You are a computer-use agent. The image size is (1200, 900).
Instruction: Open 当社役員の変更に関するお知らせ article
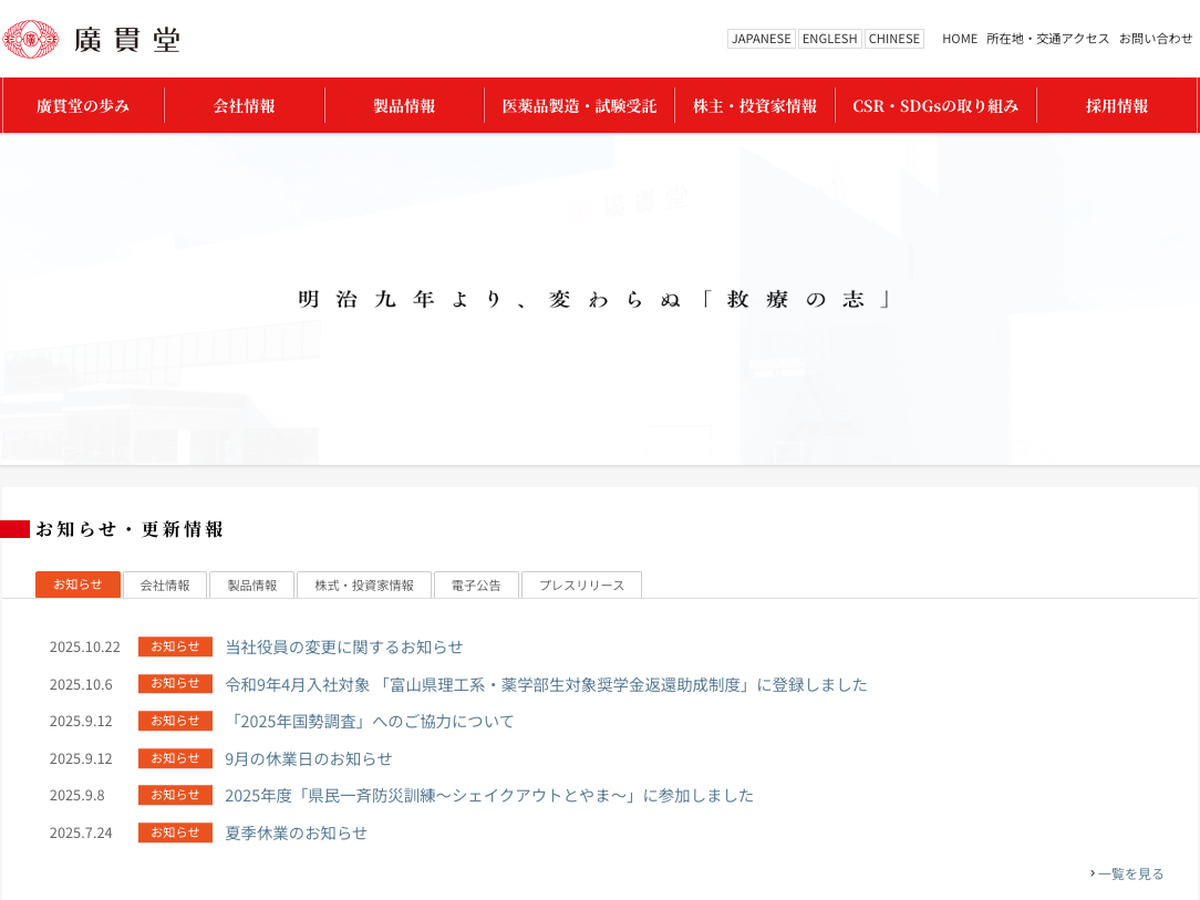point(344,647)
